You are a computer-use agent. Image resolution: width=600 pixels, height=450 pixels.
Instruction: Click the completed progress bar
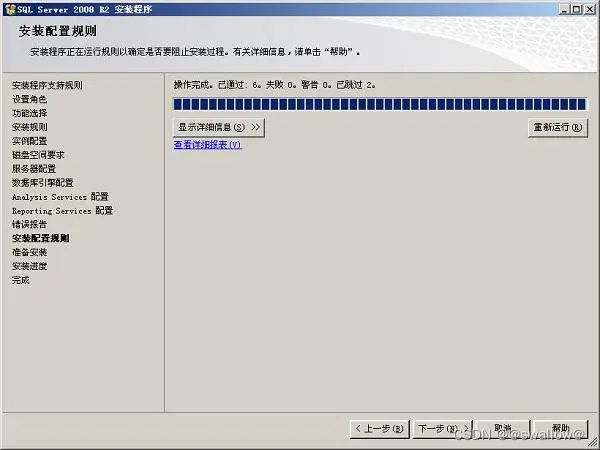click(380, 104)
